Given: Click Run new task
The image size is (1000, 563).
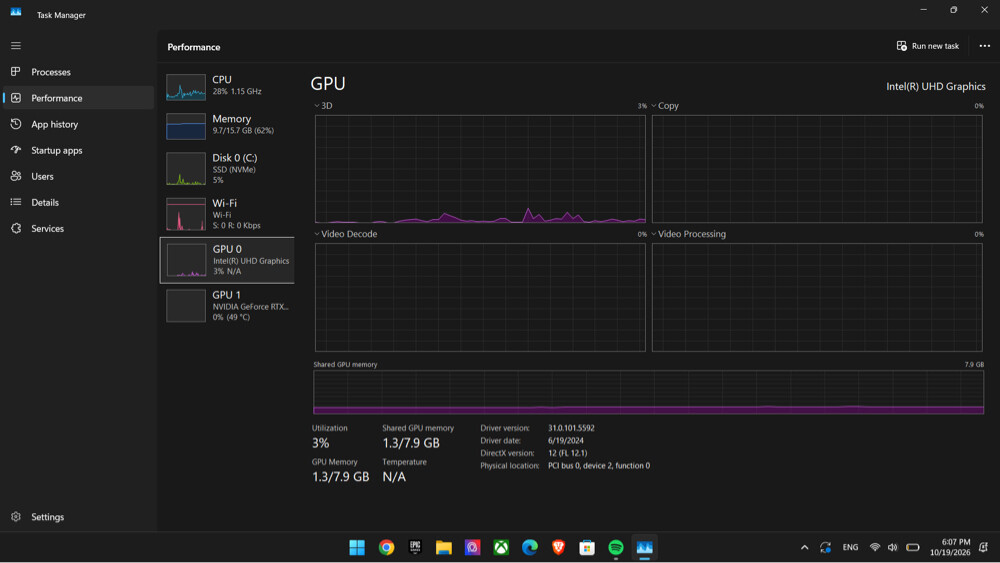Looking at the screenshot, I should 928,46.
